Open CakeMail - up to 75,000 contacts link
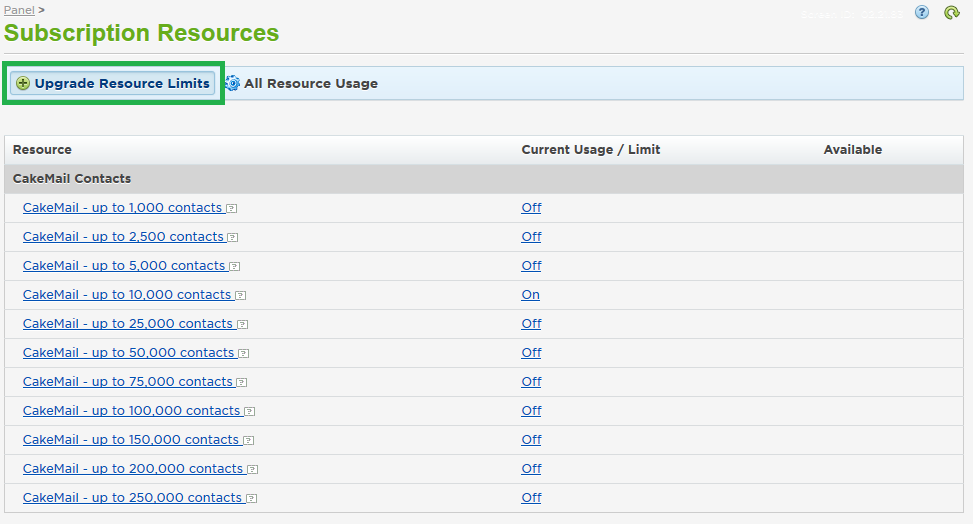973x524 pixels. 127,382
